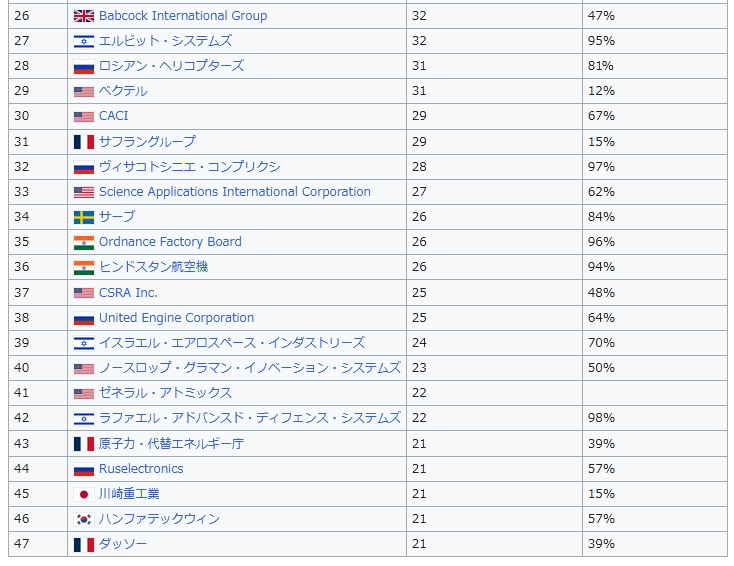Image resolution: width=734 pixels, height=566 pixels.
Task: Click the Israeli flag beside エルビット・システムズ
Action: pos(84,41)
